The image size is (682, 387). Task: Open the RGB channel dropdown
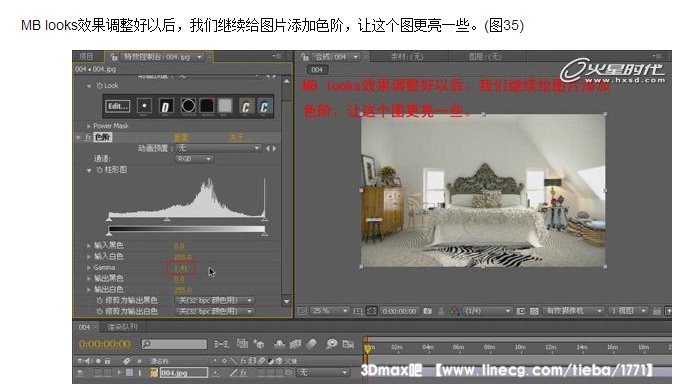(x=194, y=159)
